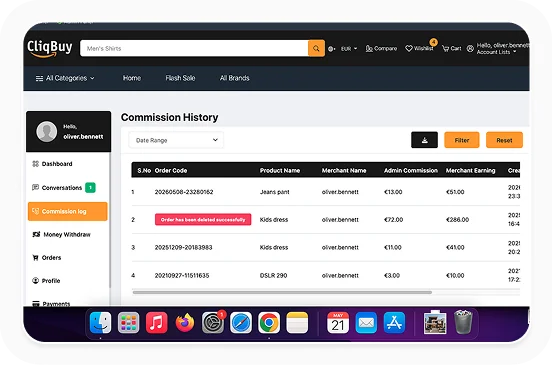Open Flash Sale menu item
The image size is (552, 365).
pos(180,78)
